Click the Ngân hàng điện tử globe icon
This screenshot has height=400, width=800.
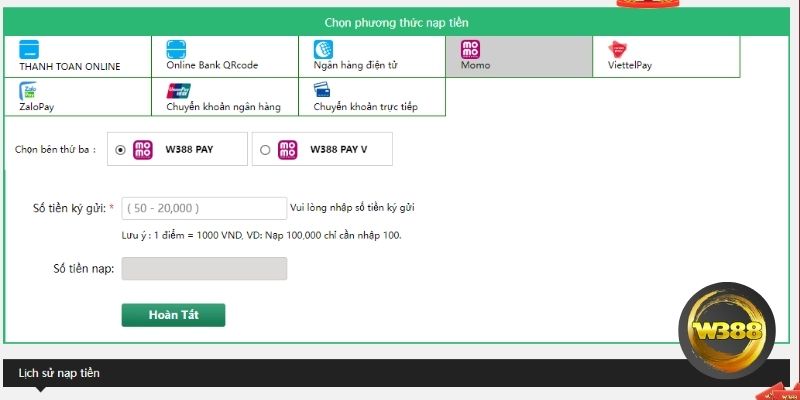[323, 49]
